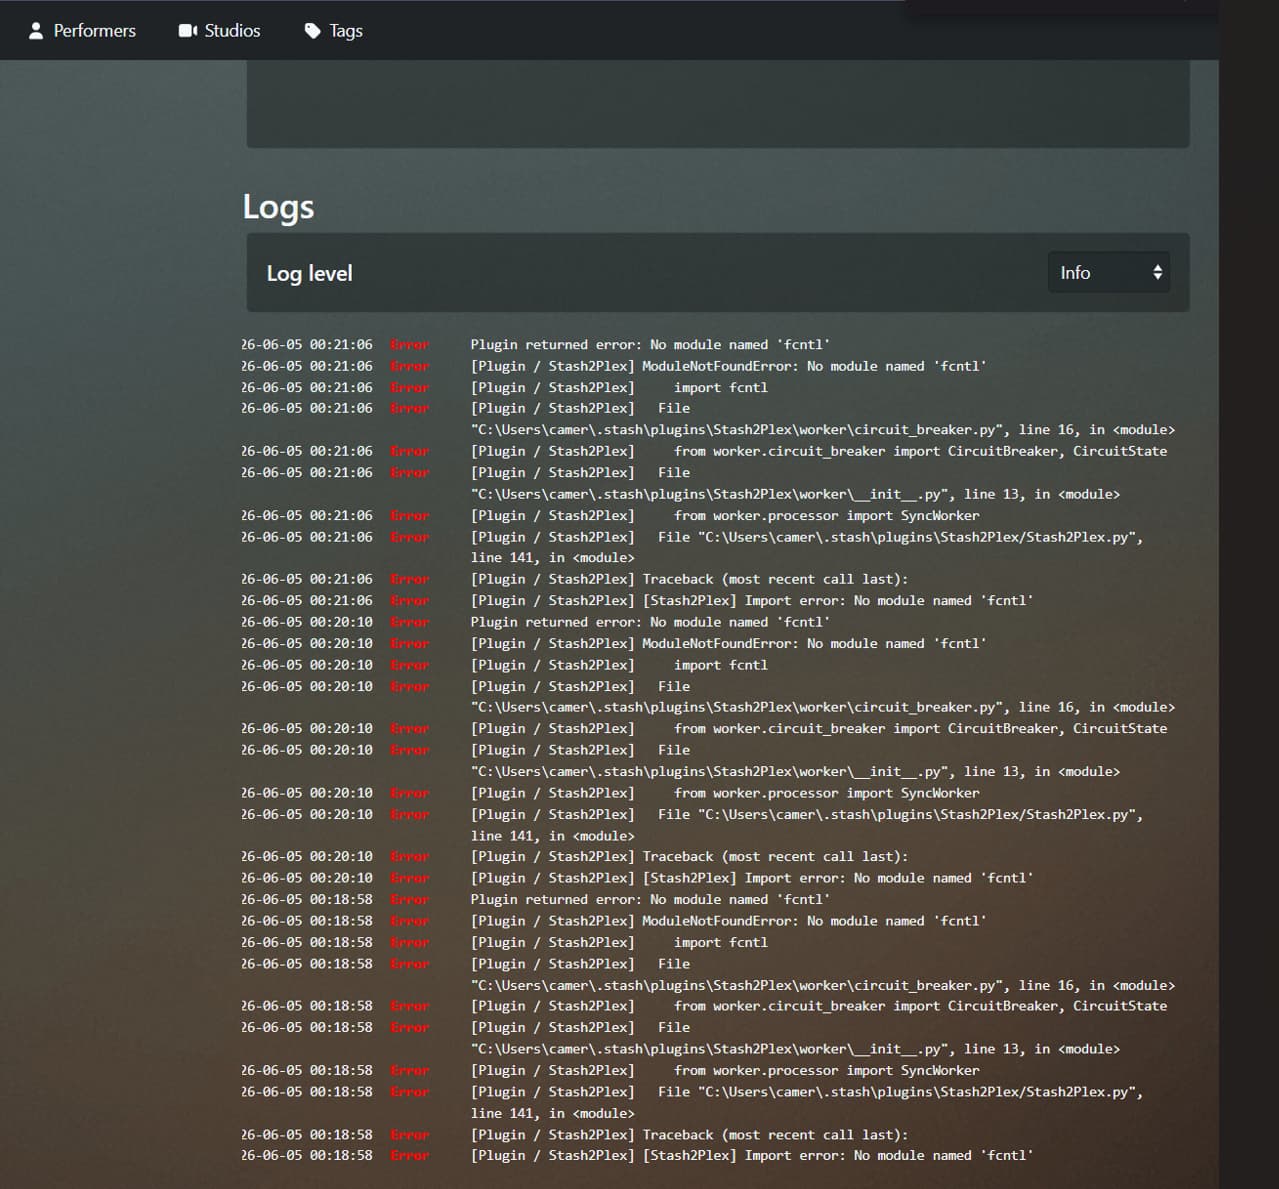Click the Tags tag icon
Screen dimensions: 1279x1189
pos(313,31)
